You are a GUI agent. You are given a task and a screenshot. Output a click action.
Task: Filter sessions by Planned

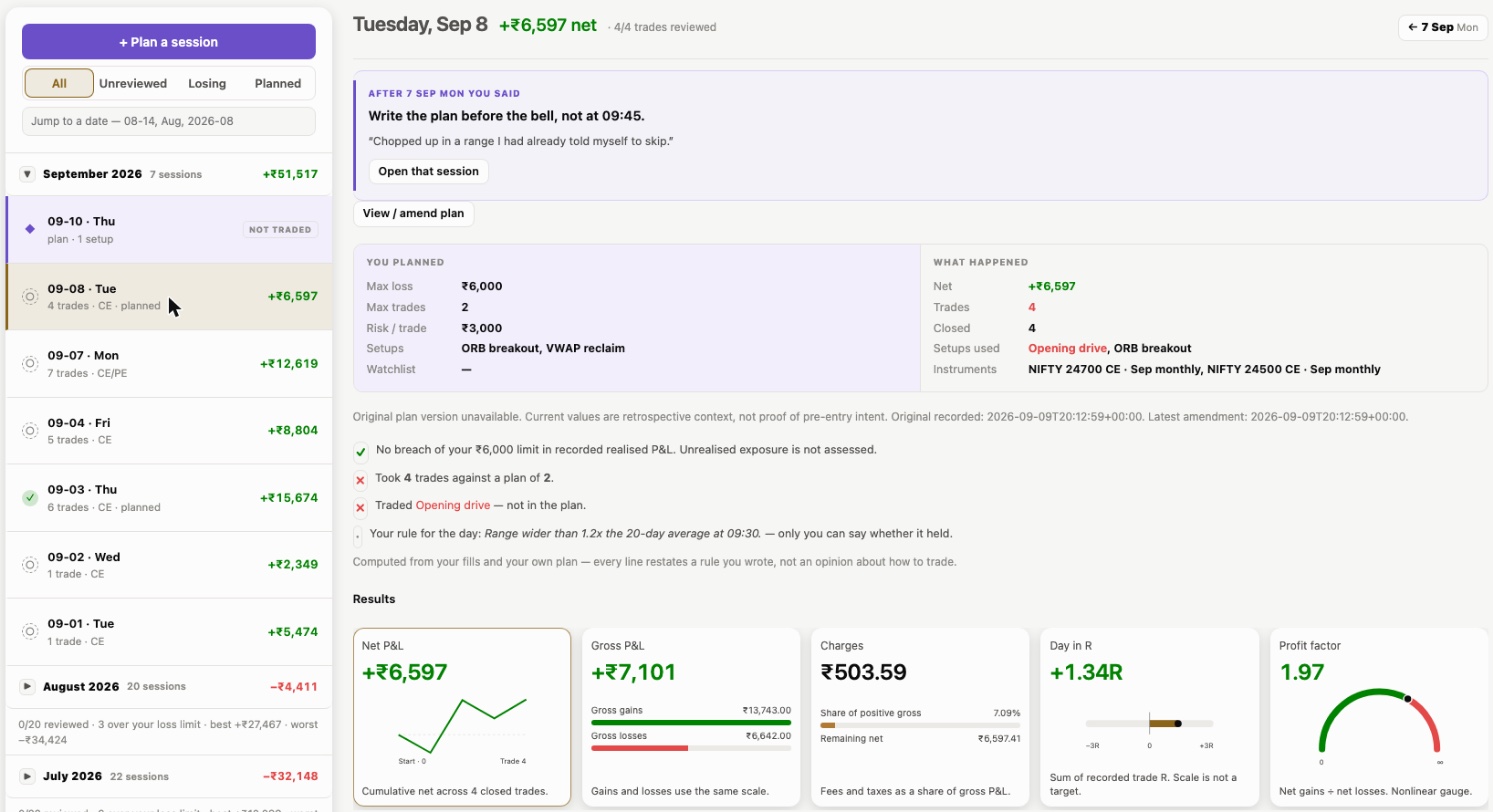coord(278,83)
